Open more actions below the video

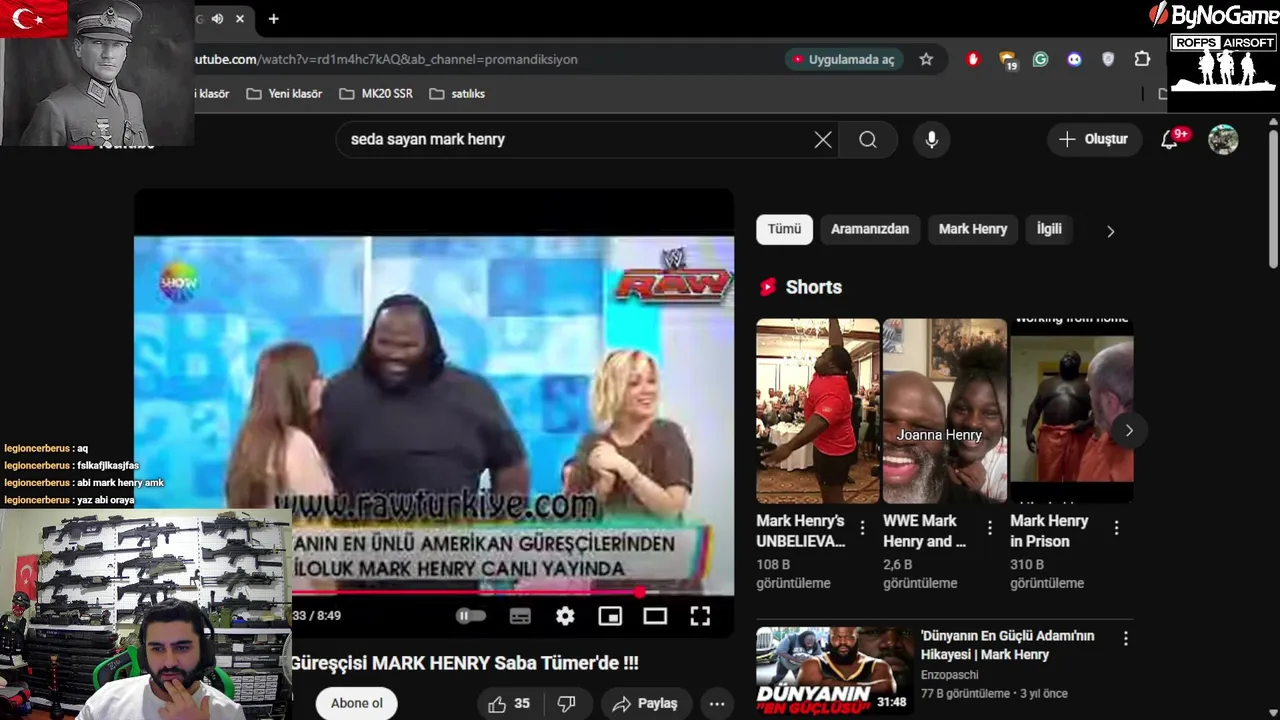[x=717, y=704]
